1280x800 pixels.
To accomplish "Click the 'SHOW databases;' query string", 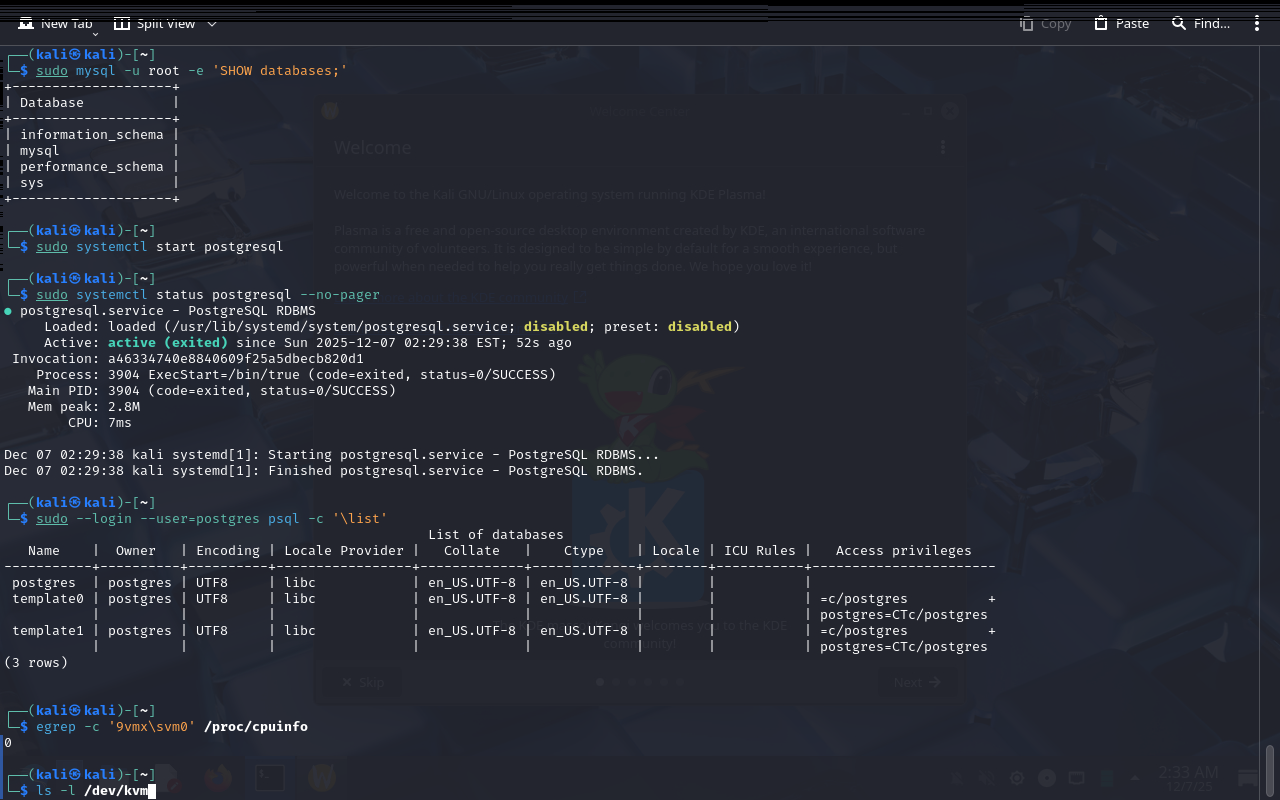I will point(279,71).
